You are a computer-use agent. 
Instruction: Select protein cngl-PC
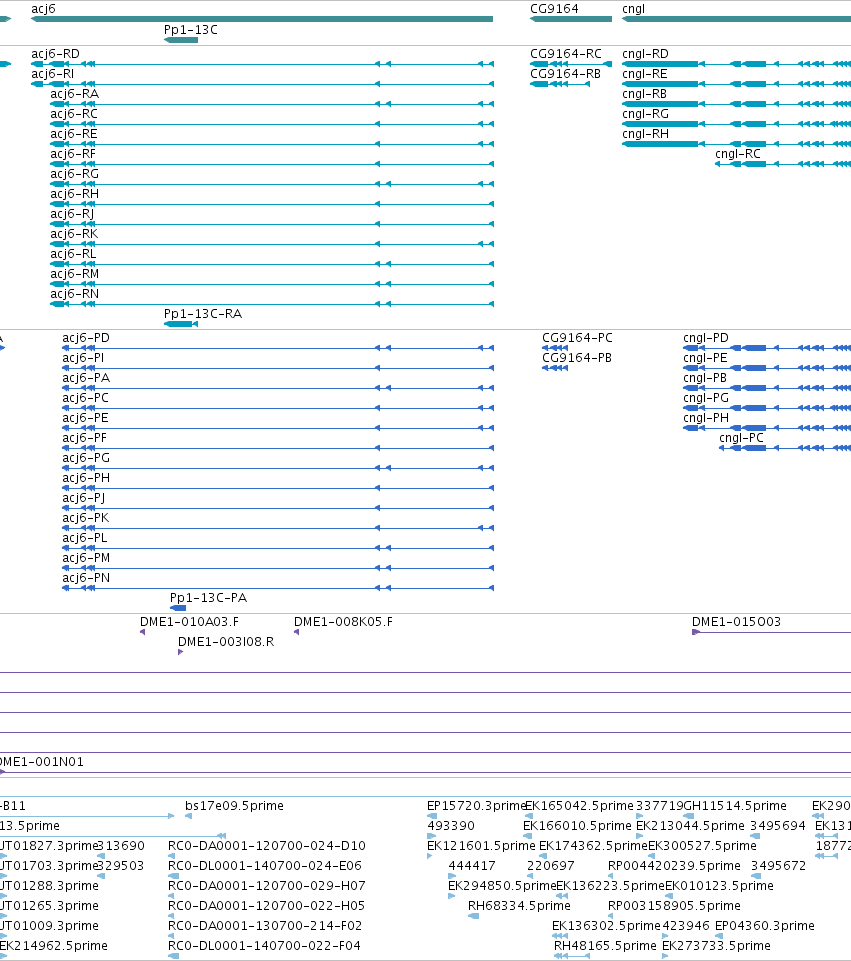741,438
